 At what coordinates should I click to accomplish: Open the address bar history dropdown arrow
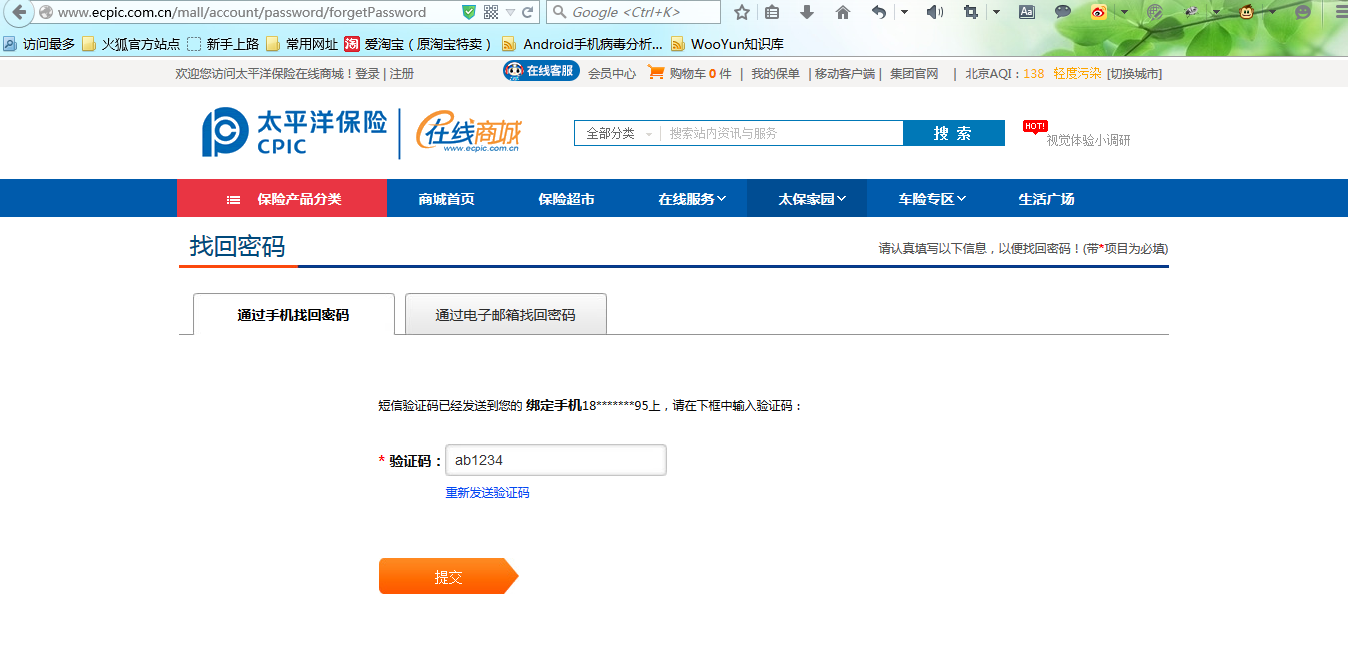tap(510, 12)
